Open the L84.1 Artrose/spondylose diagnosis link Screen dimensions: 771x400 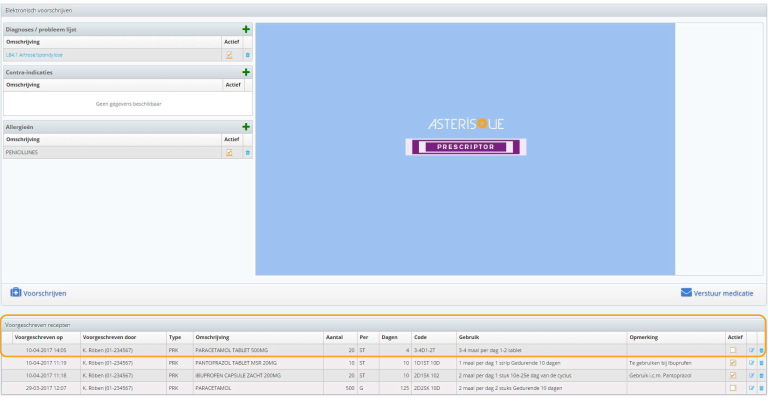(x=34, y=55)
